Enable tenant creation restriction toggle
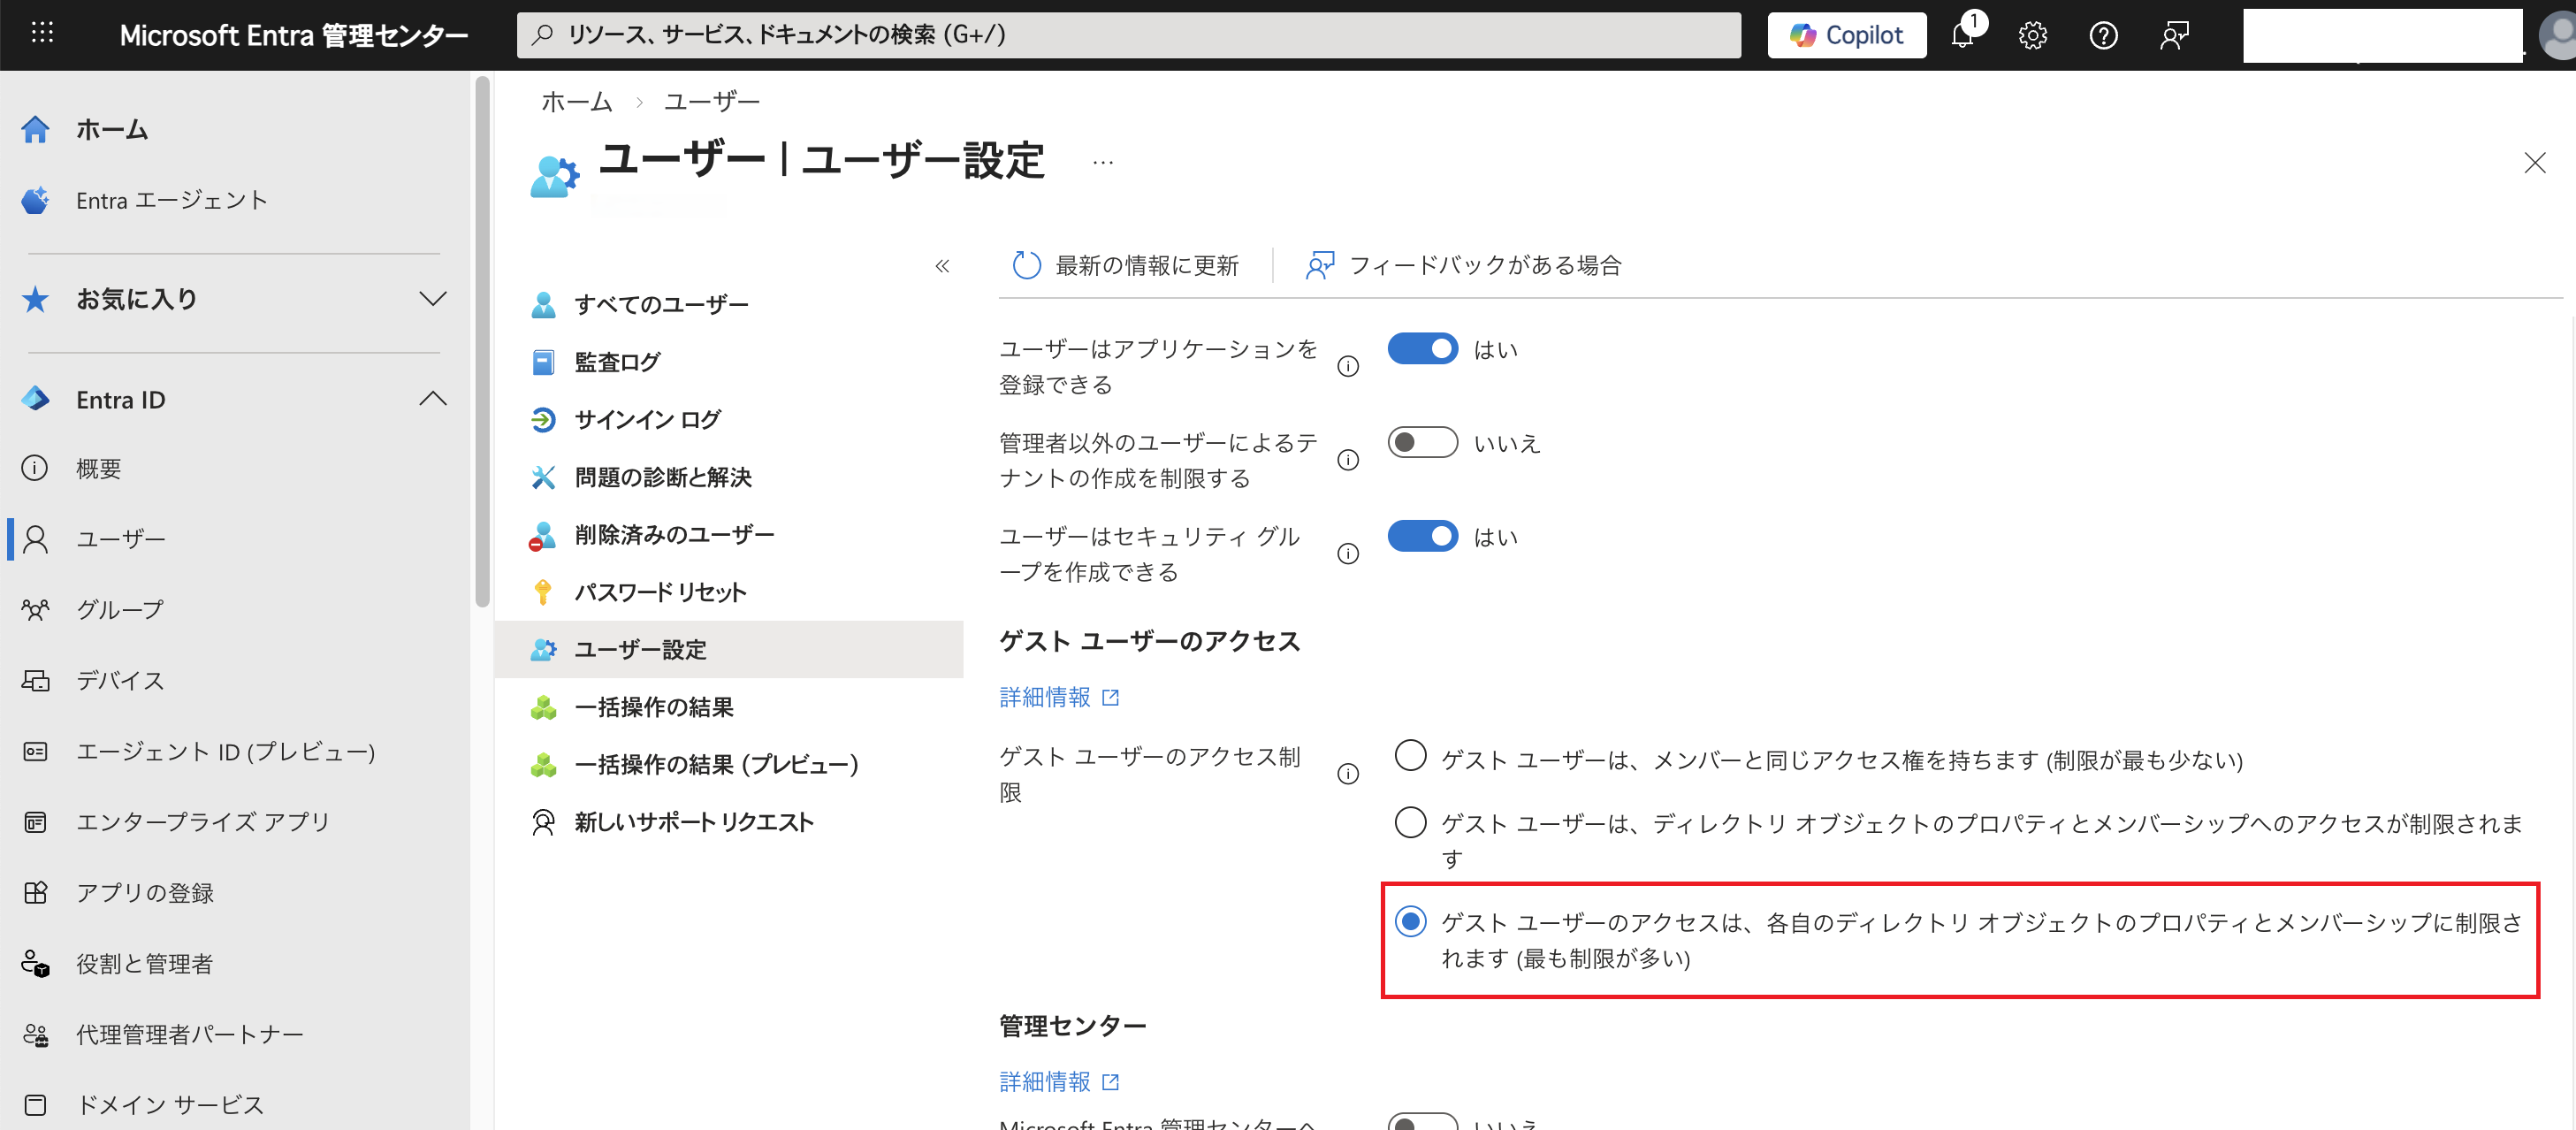The width and height of the screenshot is (2576, 1130). pos(1422,442)
